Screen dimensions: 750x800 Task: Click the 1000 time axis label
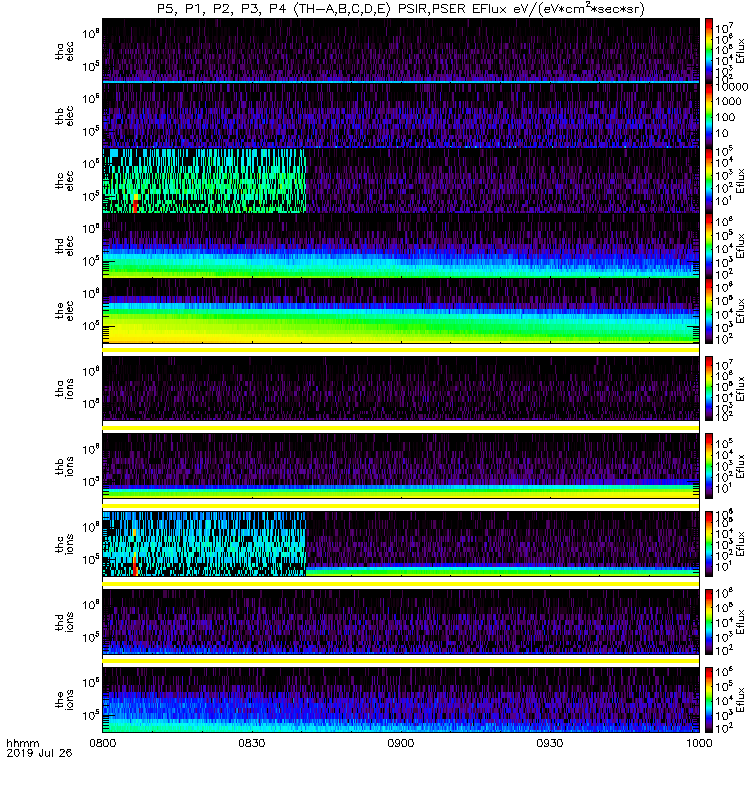click(699, 743)
